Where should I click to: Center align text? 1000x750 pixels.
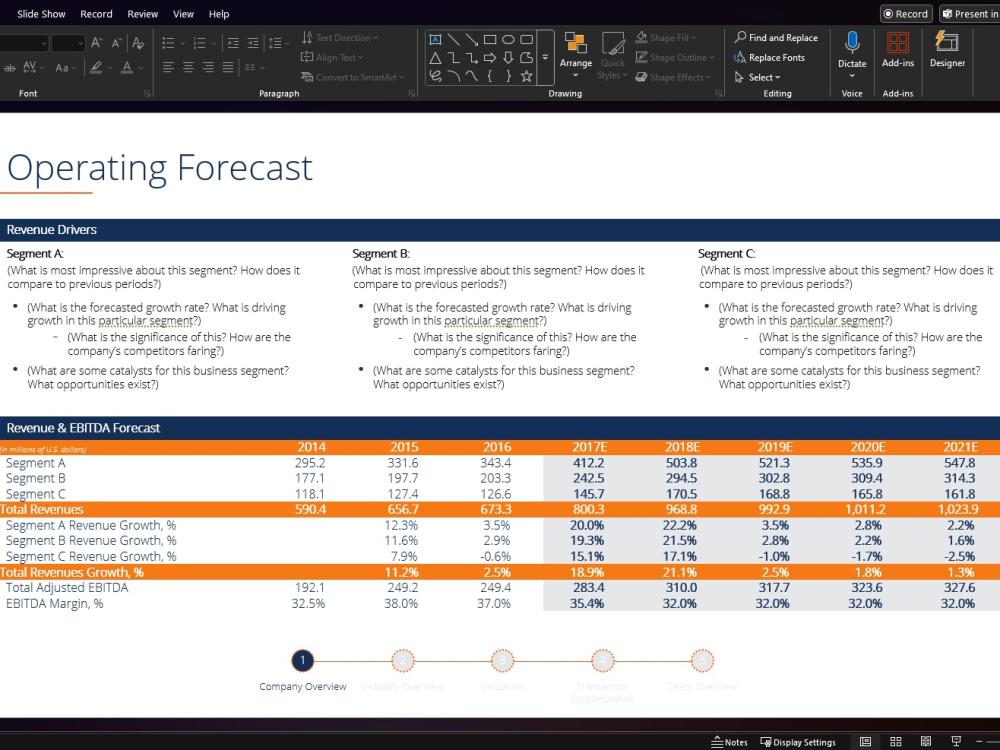click(188, 68)
